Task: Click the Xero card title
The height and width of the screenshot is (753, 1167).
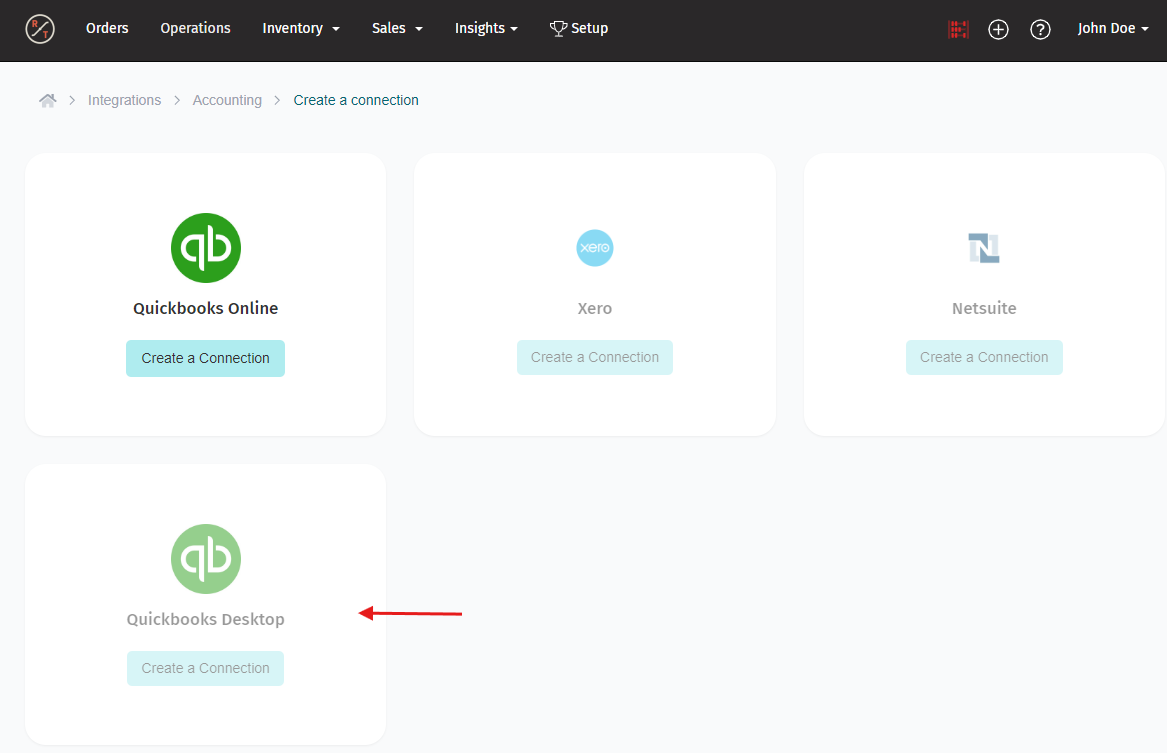Action: click(595, 308)
